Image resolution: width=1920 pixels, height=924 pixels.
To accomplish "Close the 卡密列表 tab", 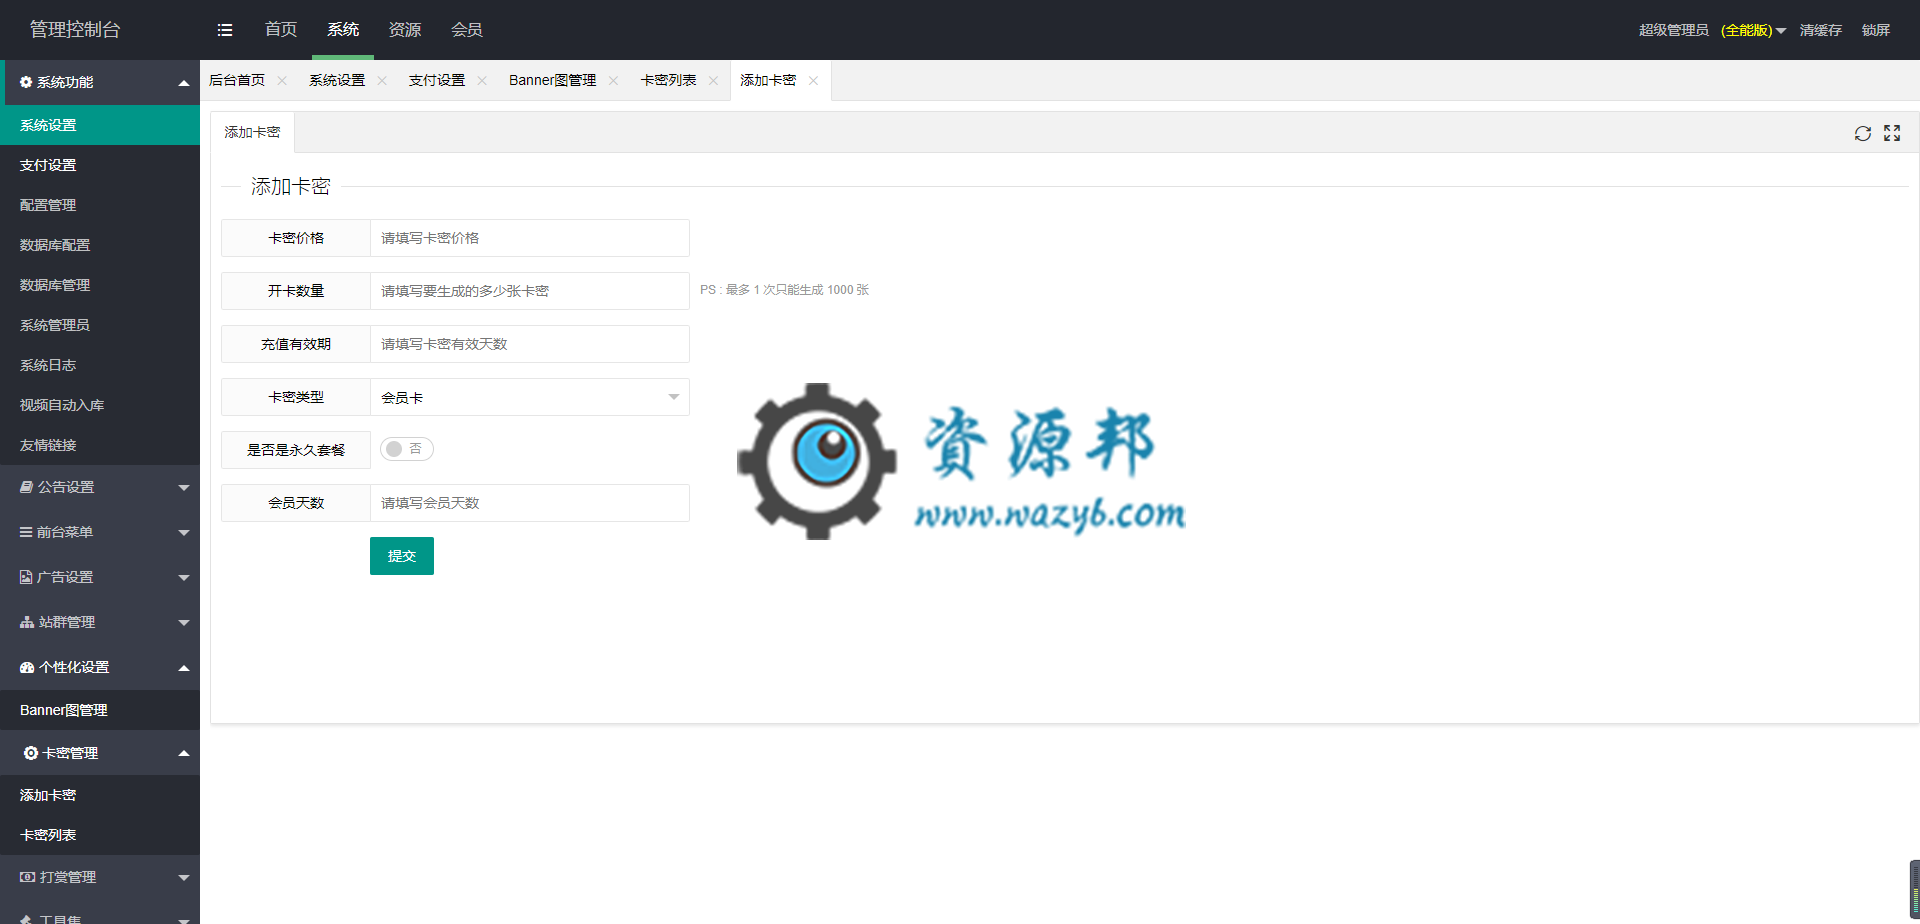I will pos(713,81).
